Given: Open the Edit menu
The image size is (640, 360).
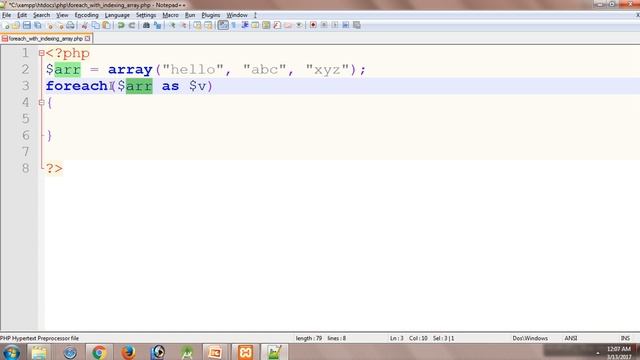Looking at the screenshot, I should (x=22, y=15).
